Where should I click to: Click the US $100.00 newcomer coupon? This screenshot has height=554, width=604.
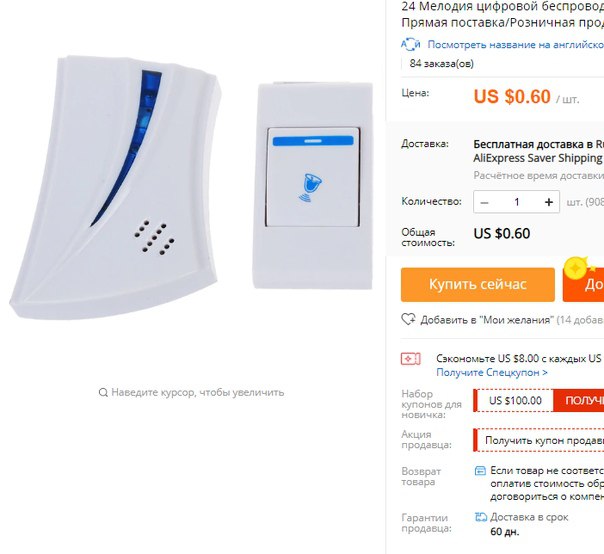point(515,401)
